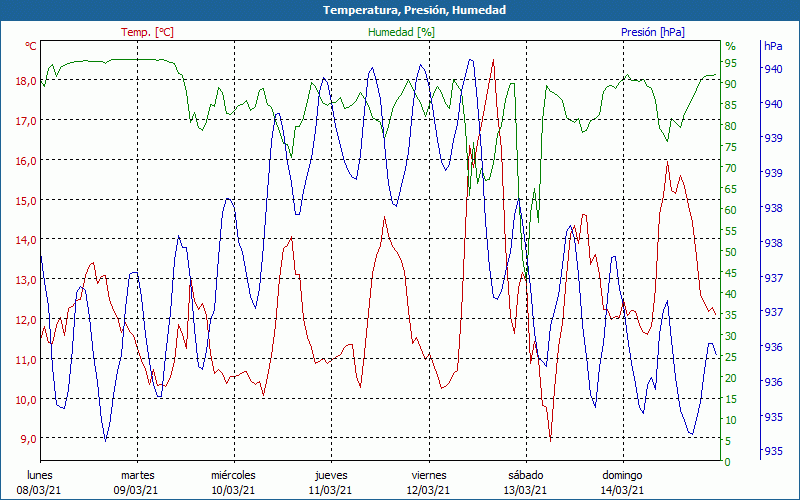Click the "55" humidity axis value
Viewport: 800px width, 500px height.
coord(731,231)
